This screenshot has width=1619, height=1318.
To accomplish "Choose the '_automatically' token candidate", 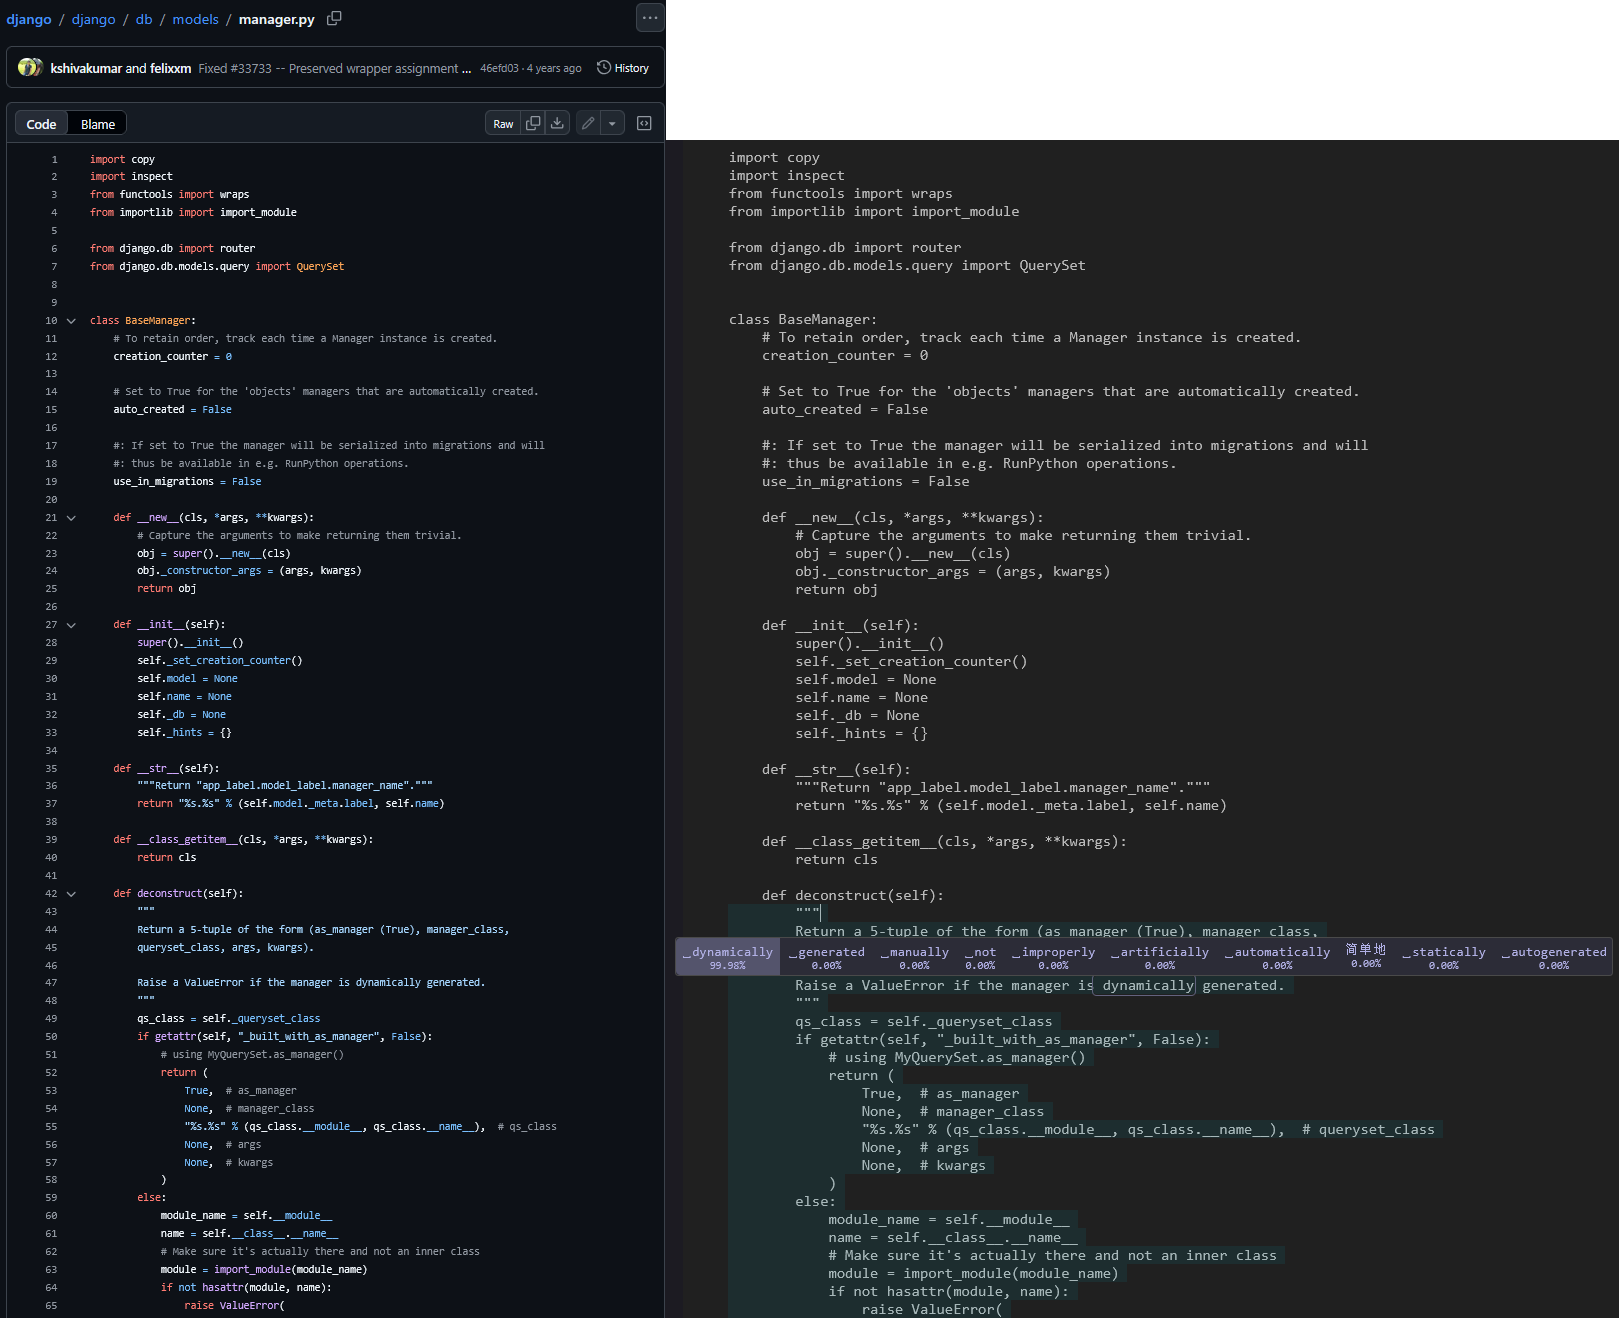I will tap(1278, 957).
